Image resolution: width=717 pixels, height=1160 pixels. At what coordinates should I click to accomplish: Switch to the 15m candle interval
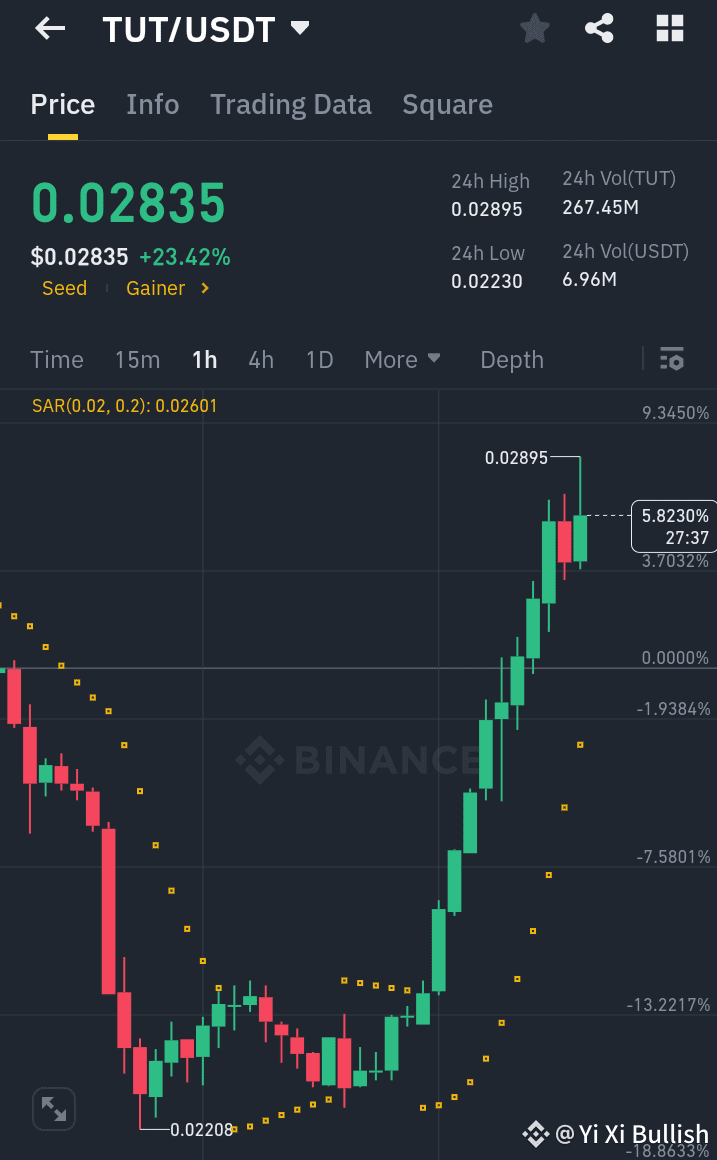(137, 359)
